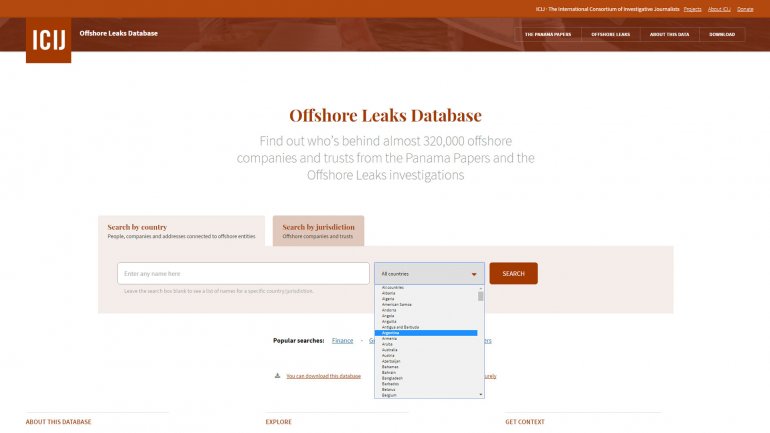Open The Panama Papers menu item

pos(548,34)
